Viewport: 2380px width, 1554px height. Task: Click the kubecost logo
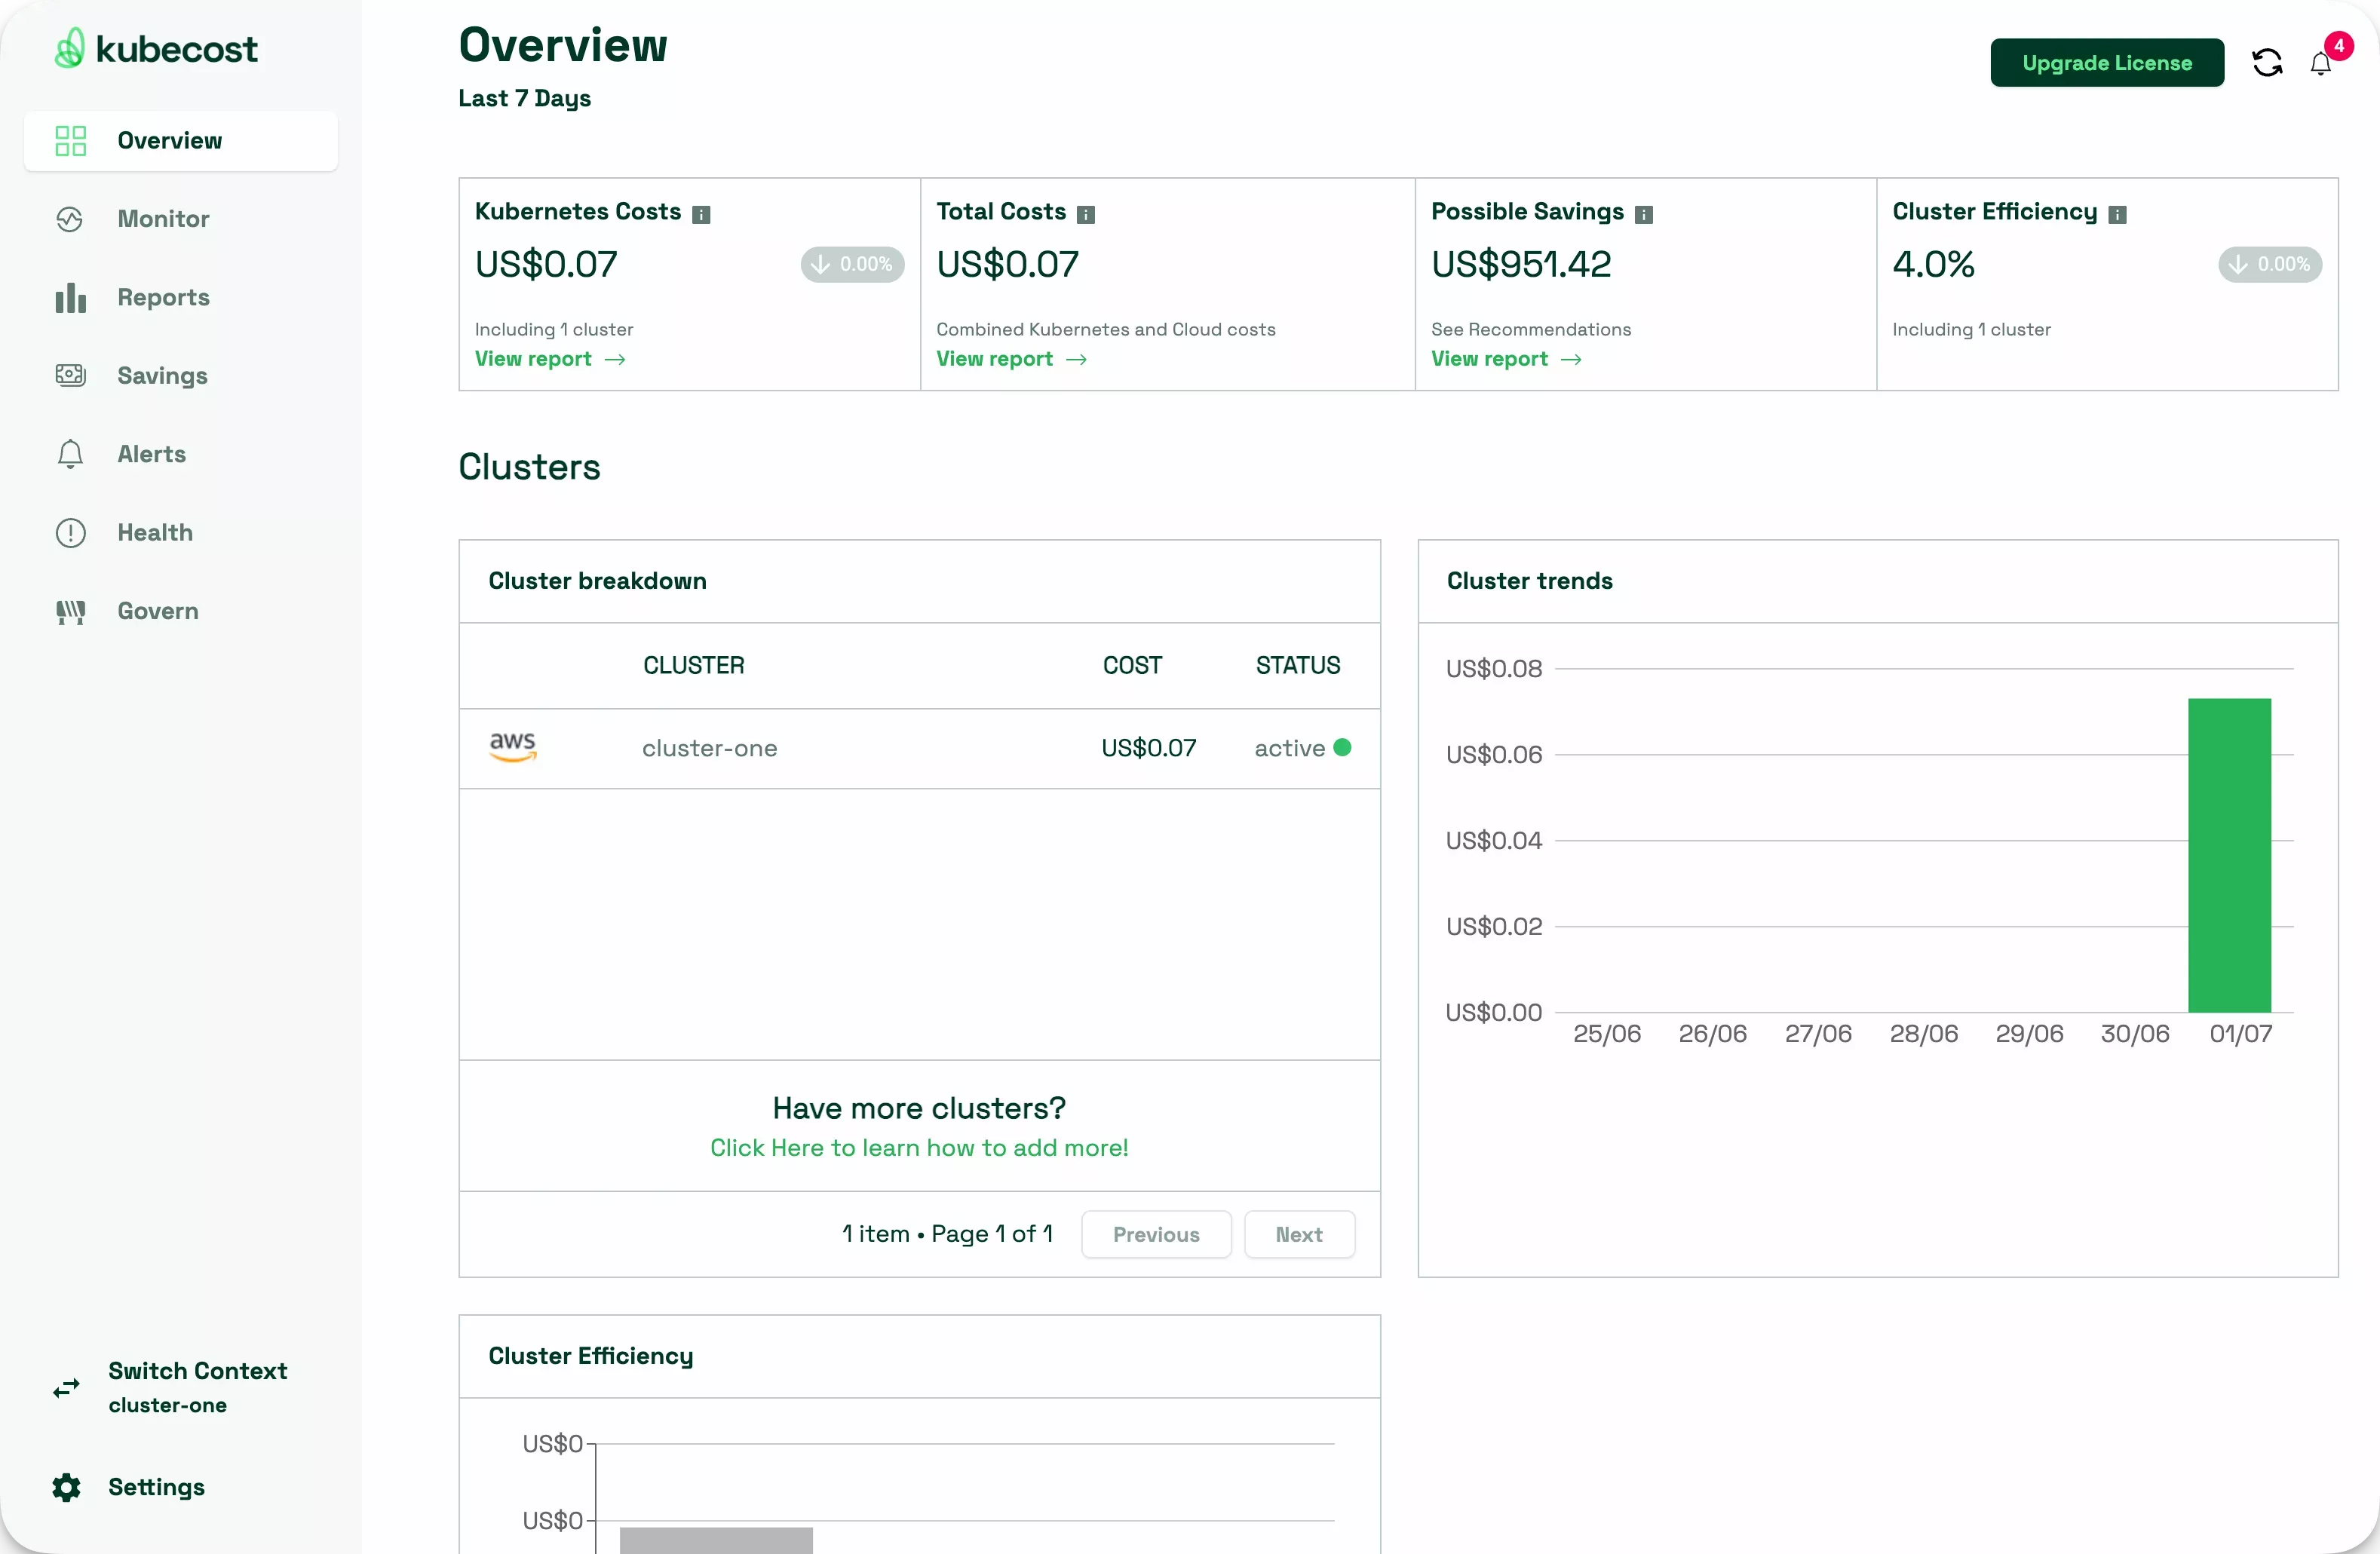[155, 48]
